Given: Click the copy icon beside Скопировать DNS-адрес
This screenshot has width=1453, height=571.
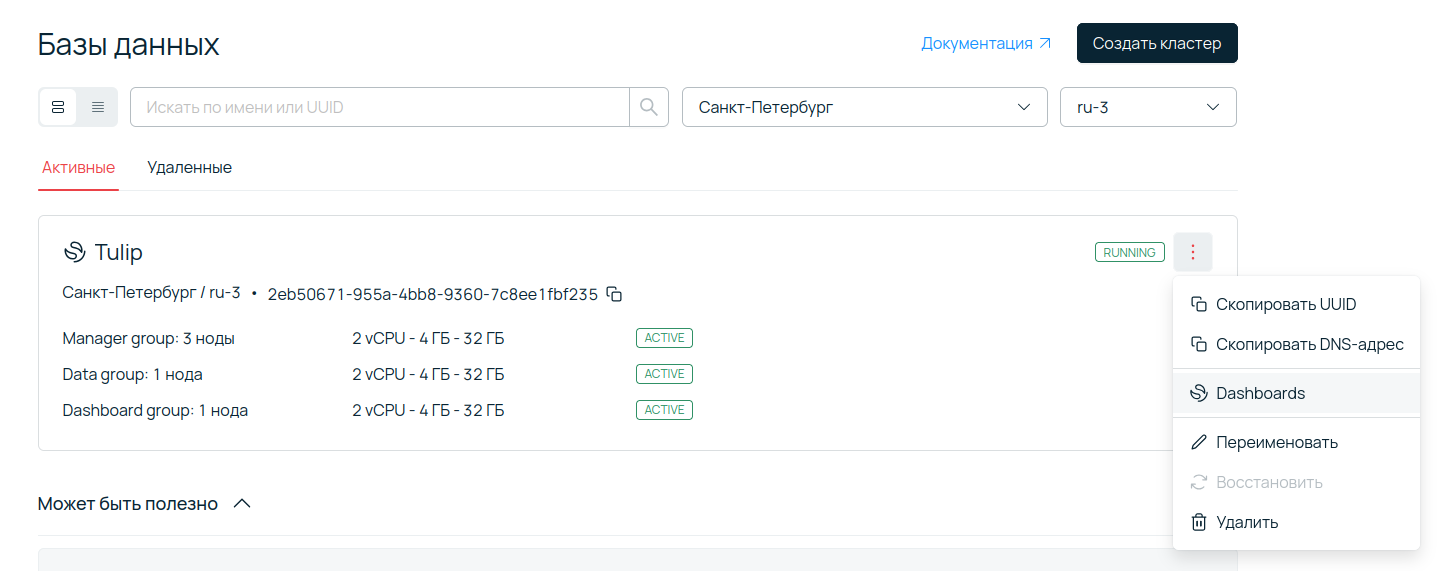Looking at the screenshot, I should point(1198,344).
